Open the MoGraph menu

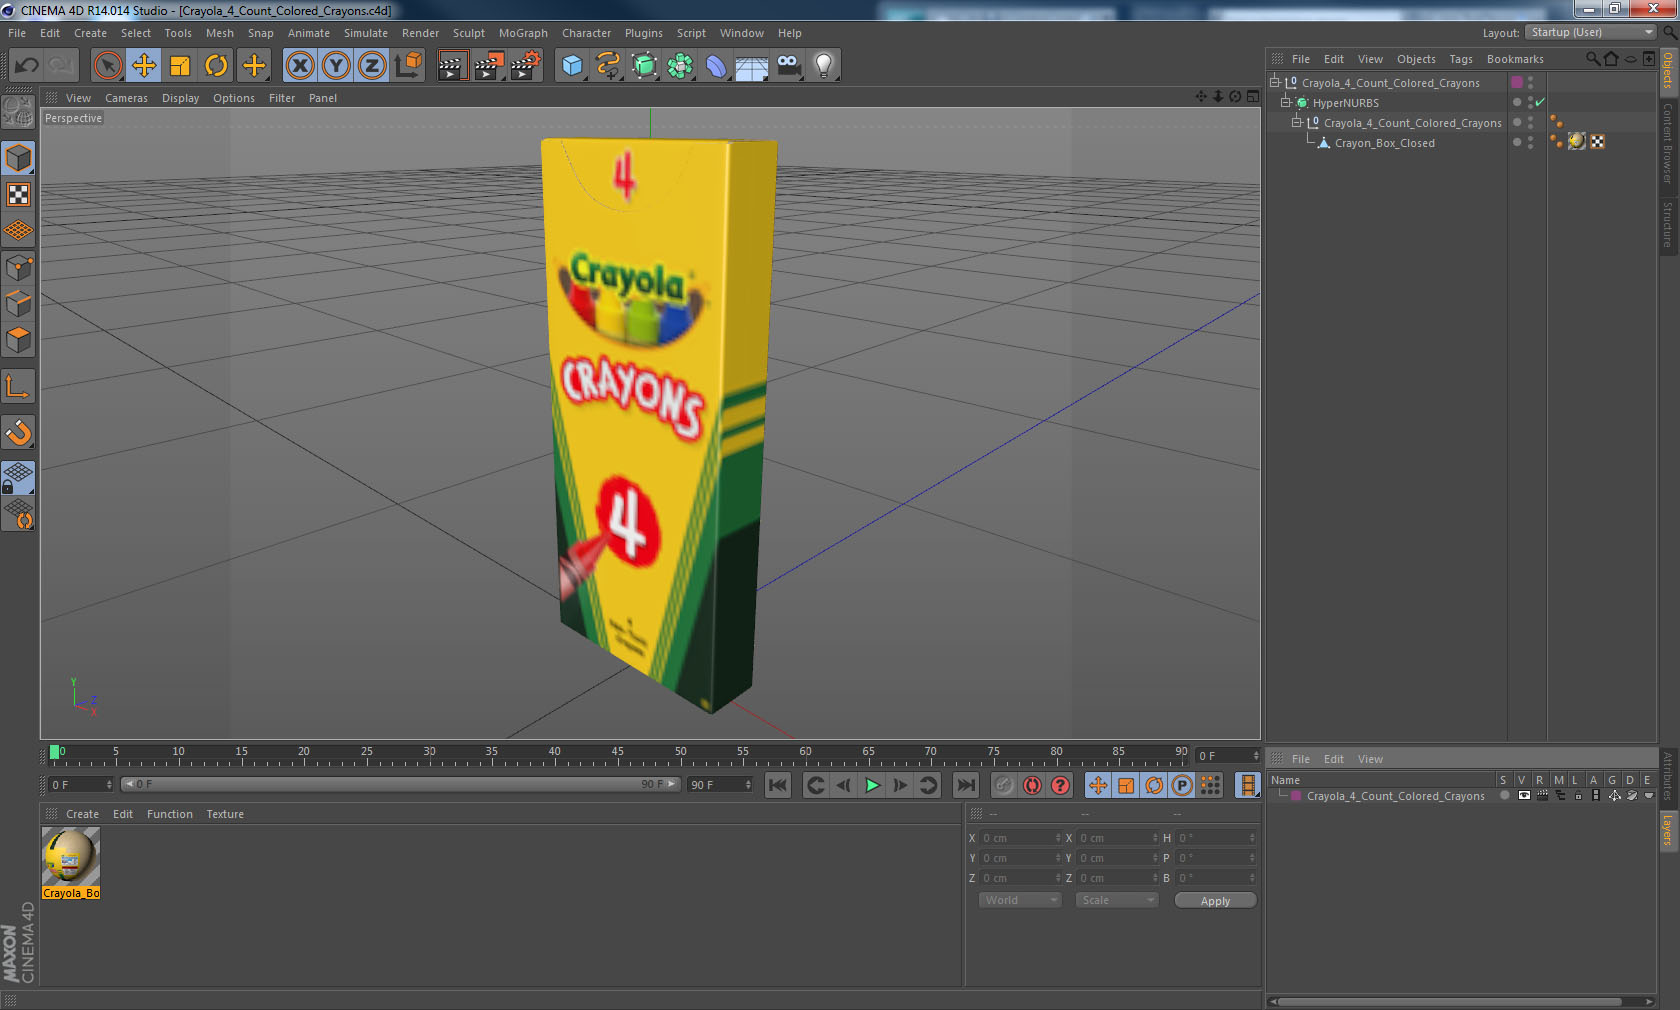(x=523, y=33)
